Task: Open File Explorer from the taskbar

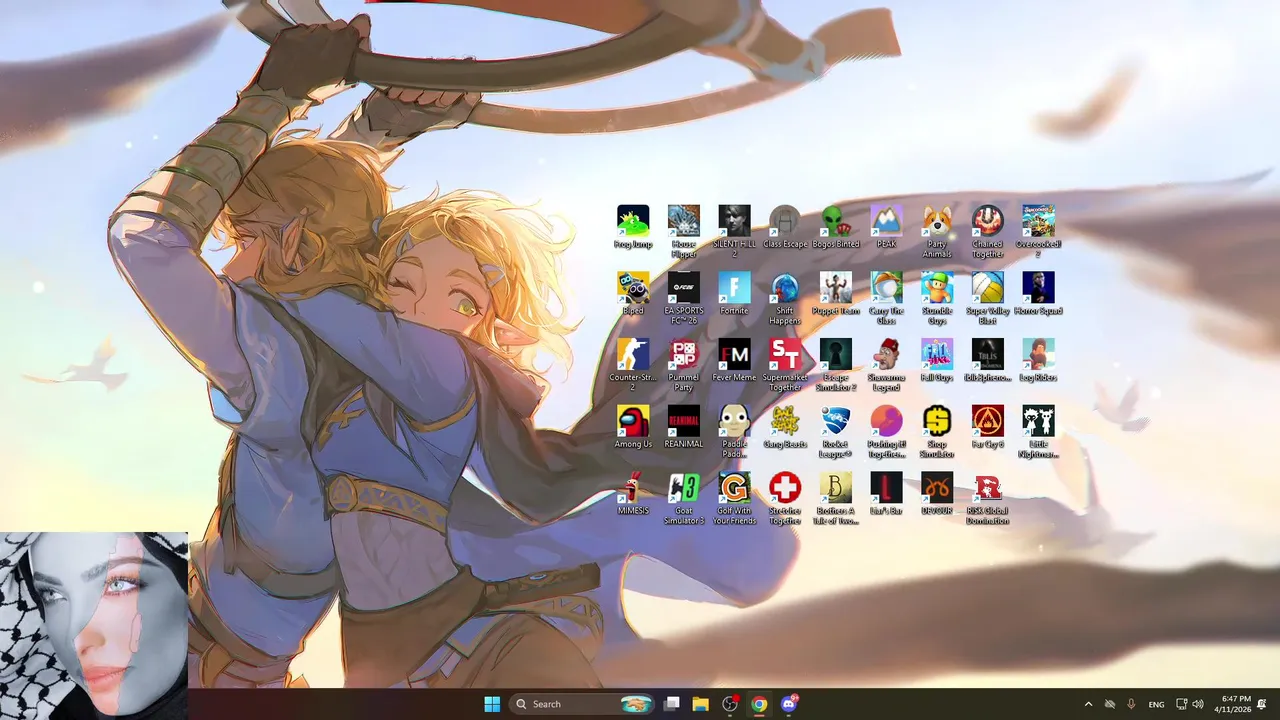Action: click(701, 704)
